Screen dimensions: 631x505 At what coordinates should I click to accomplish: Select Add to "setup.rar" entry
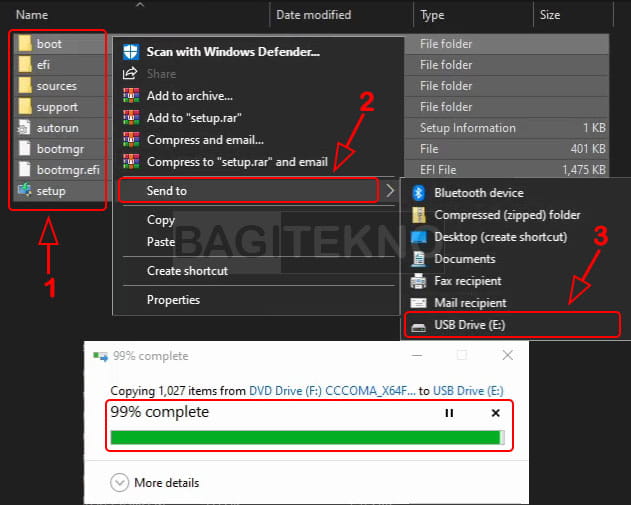pyautogui.click(x=194, y=117)
